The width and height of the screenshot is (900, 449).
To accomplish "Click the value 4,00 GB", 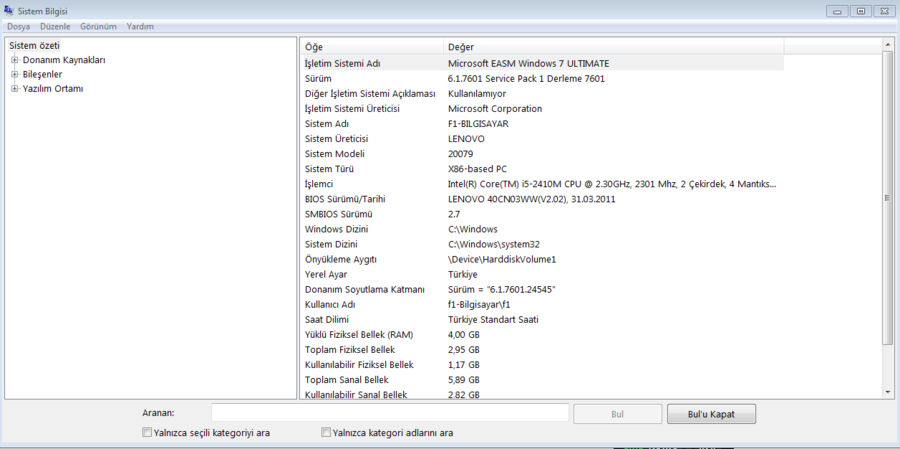I will tap(464, 335).
